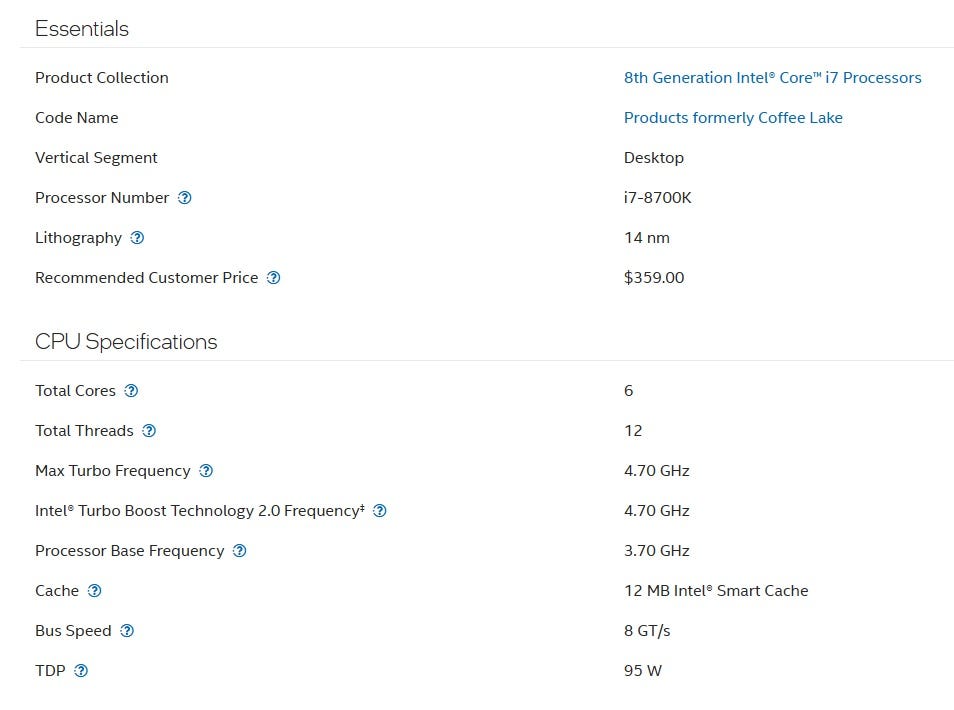Image resolution: width=954 pixels, height=710 pixels.
Task: Click Cache question mark icon
Action: [94, 591]
